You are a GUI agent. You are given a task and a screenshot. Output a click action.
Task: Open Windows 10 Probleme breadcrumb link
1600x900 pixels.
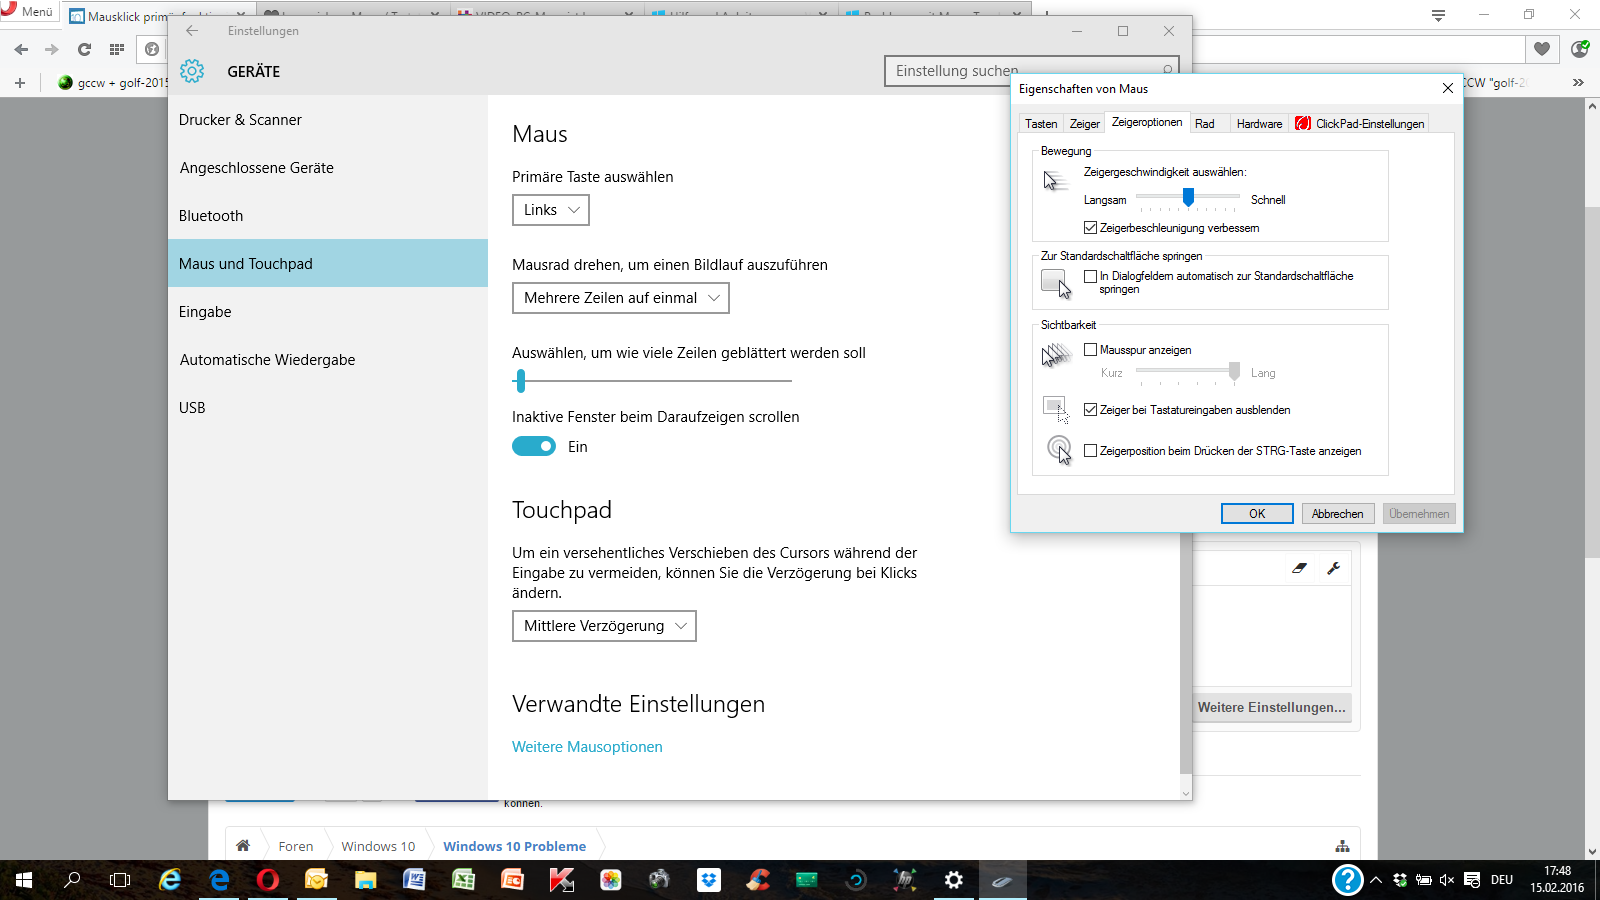(x=514, y=846)
